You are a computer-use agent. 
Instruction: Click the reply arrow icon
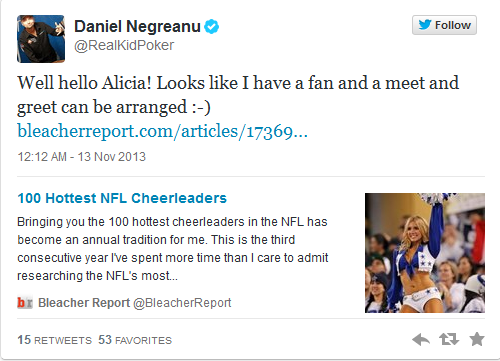(x=421, y=340)
